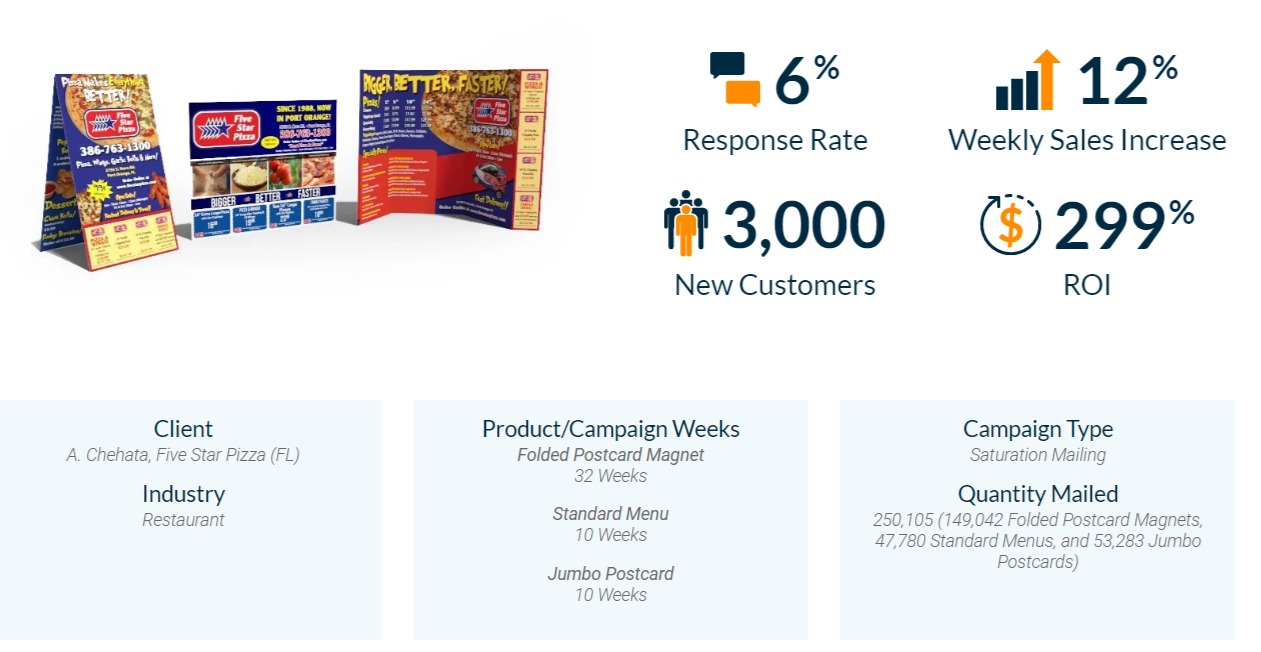
Task: Click the bar chart sales increase icon
Action: 1027,80
